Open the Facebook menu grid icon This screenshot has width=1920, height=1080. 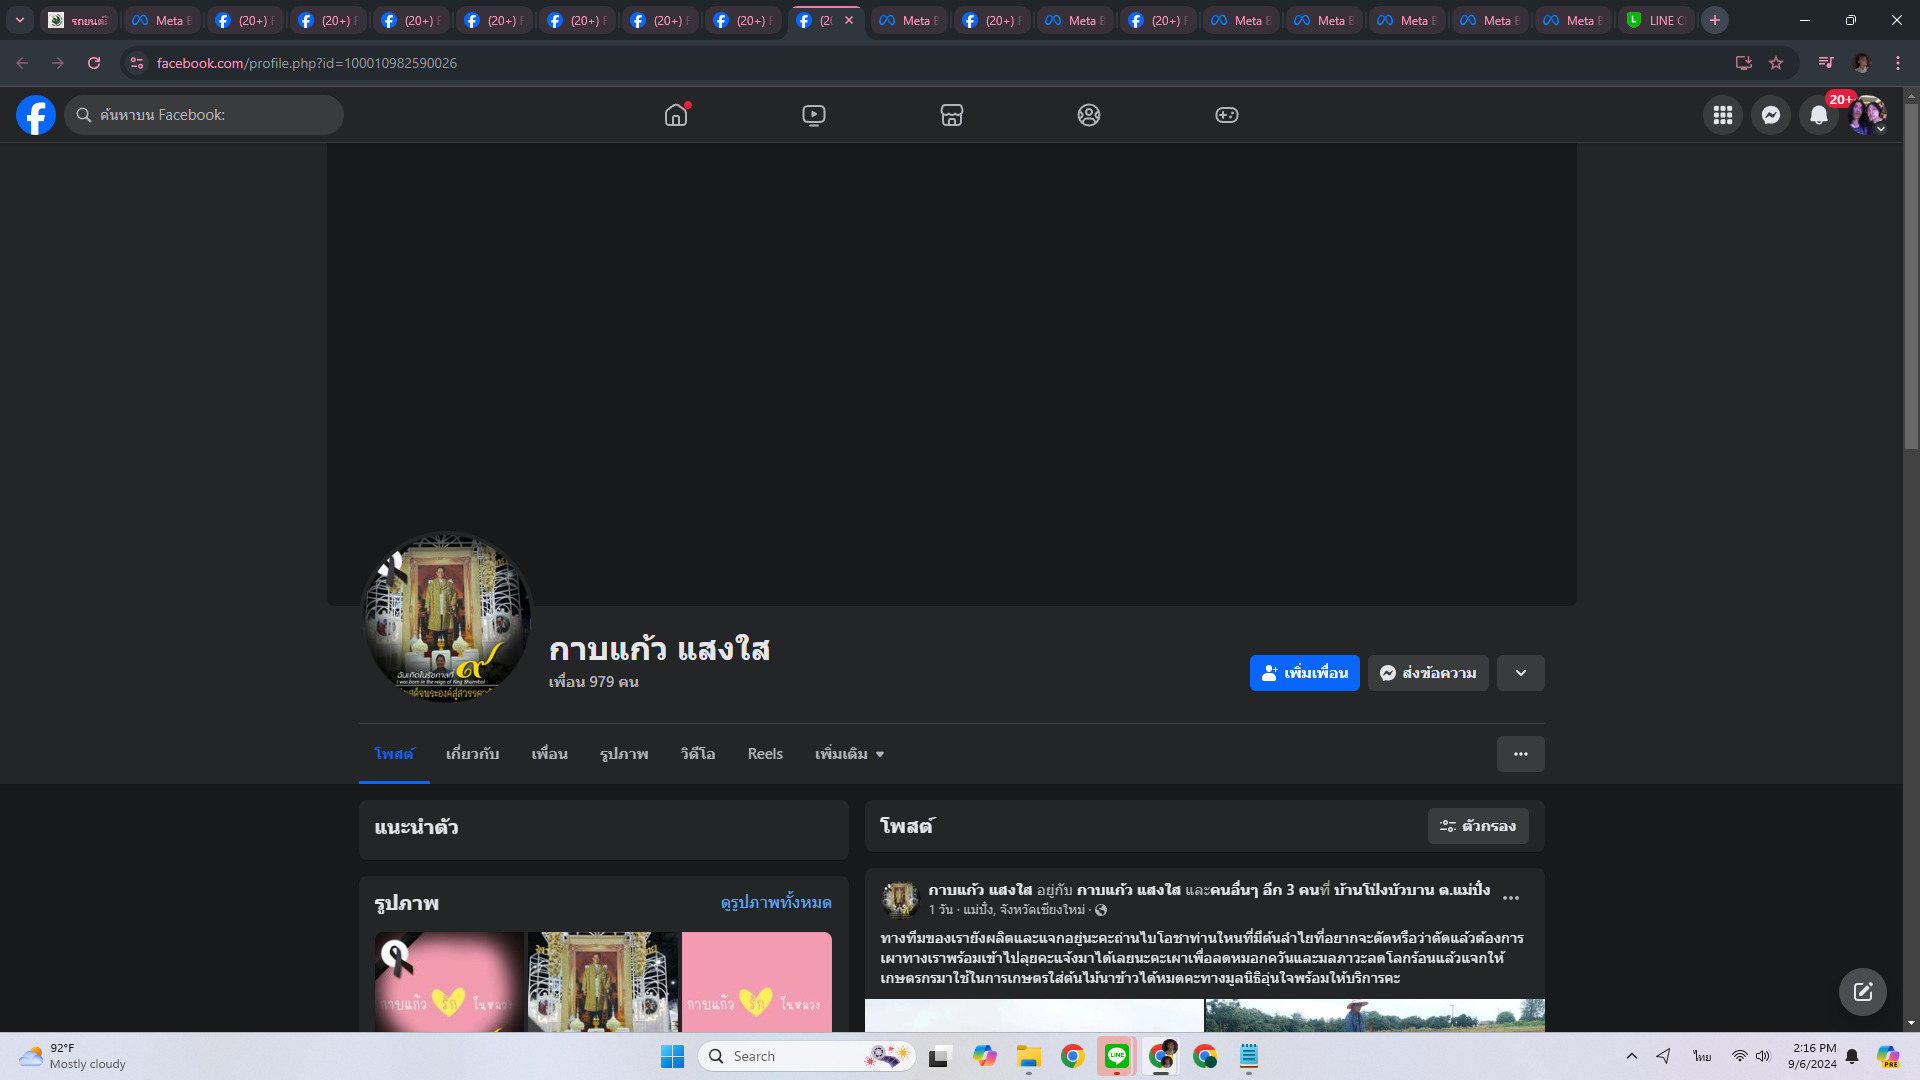pos(1722,115)
